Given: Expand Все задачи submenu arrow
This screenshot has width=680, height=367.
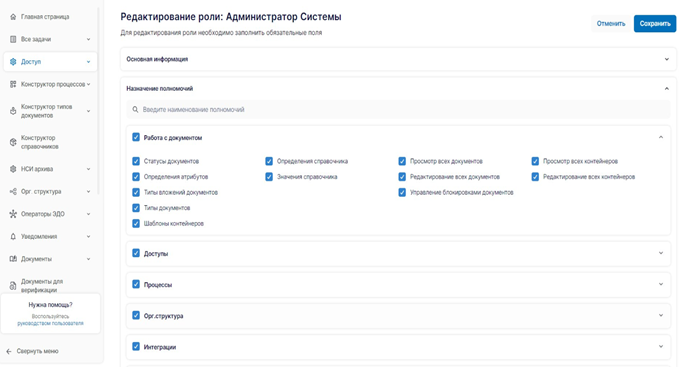Looking at the screenshot, I should [x=88, y=39].
